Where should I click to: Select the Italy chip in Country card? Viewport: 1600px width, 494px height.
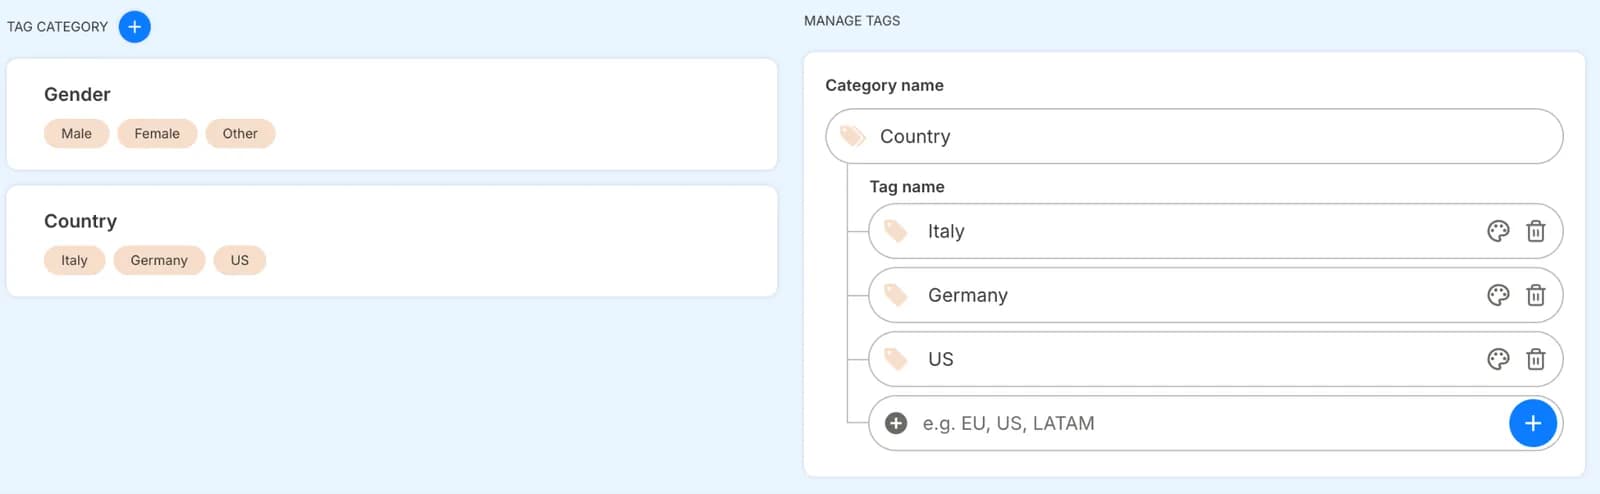point(74,260)
